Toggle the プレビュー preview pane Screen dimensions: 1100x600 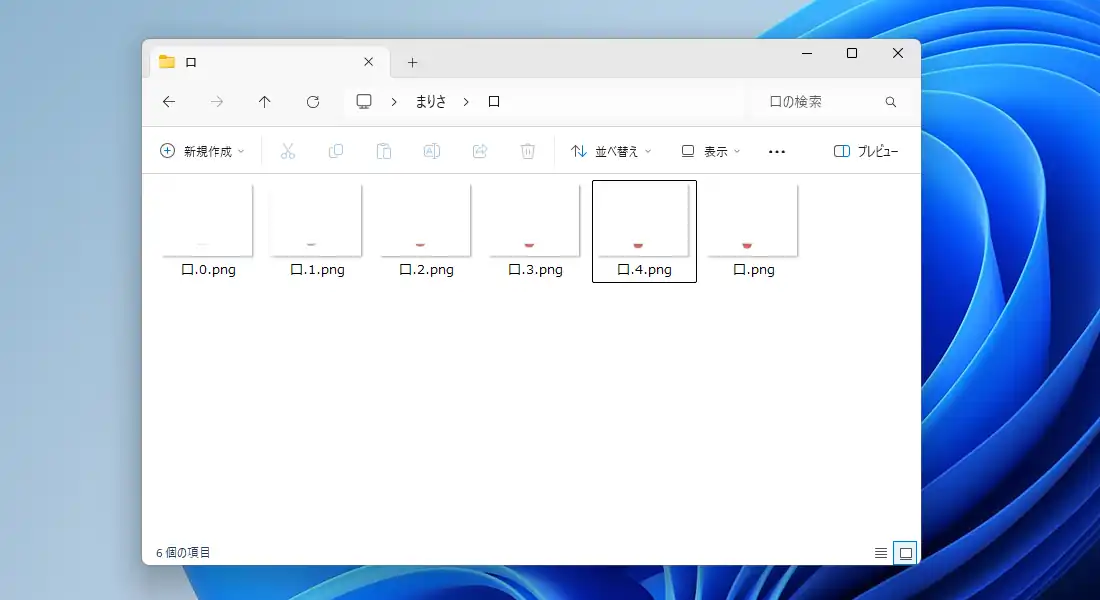866,151
